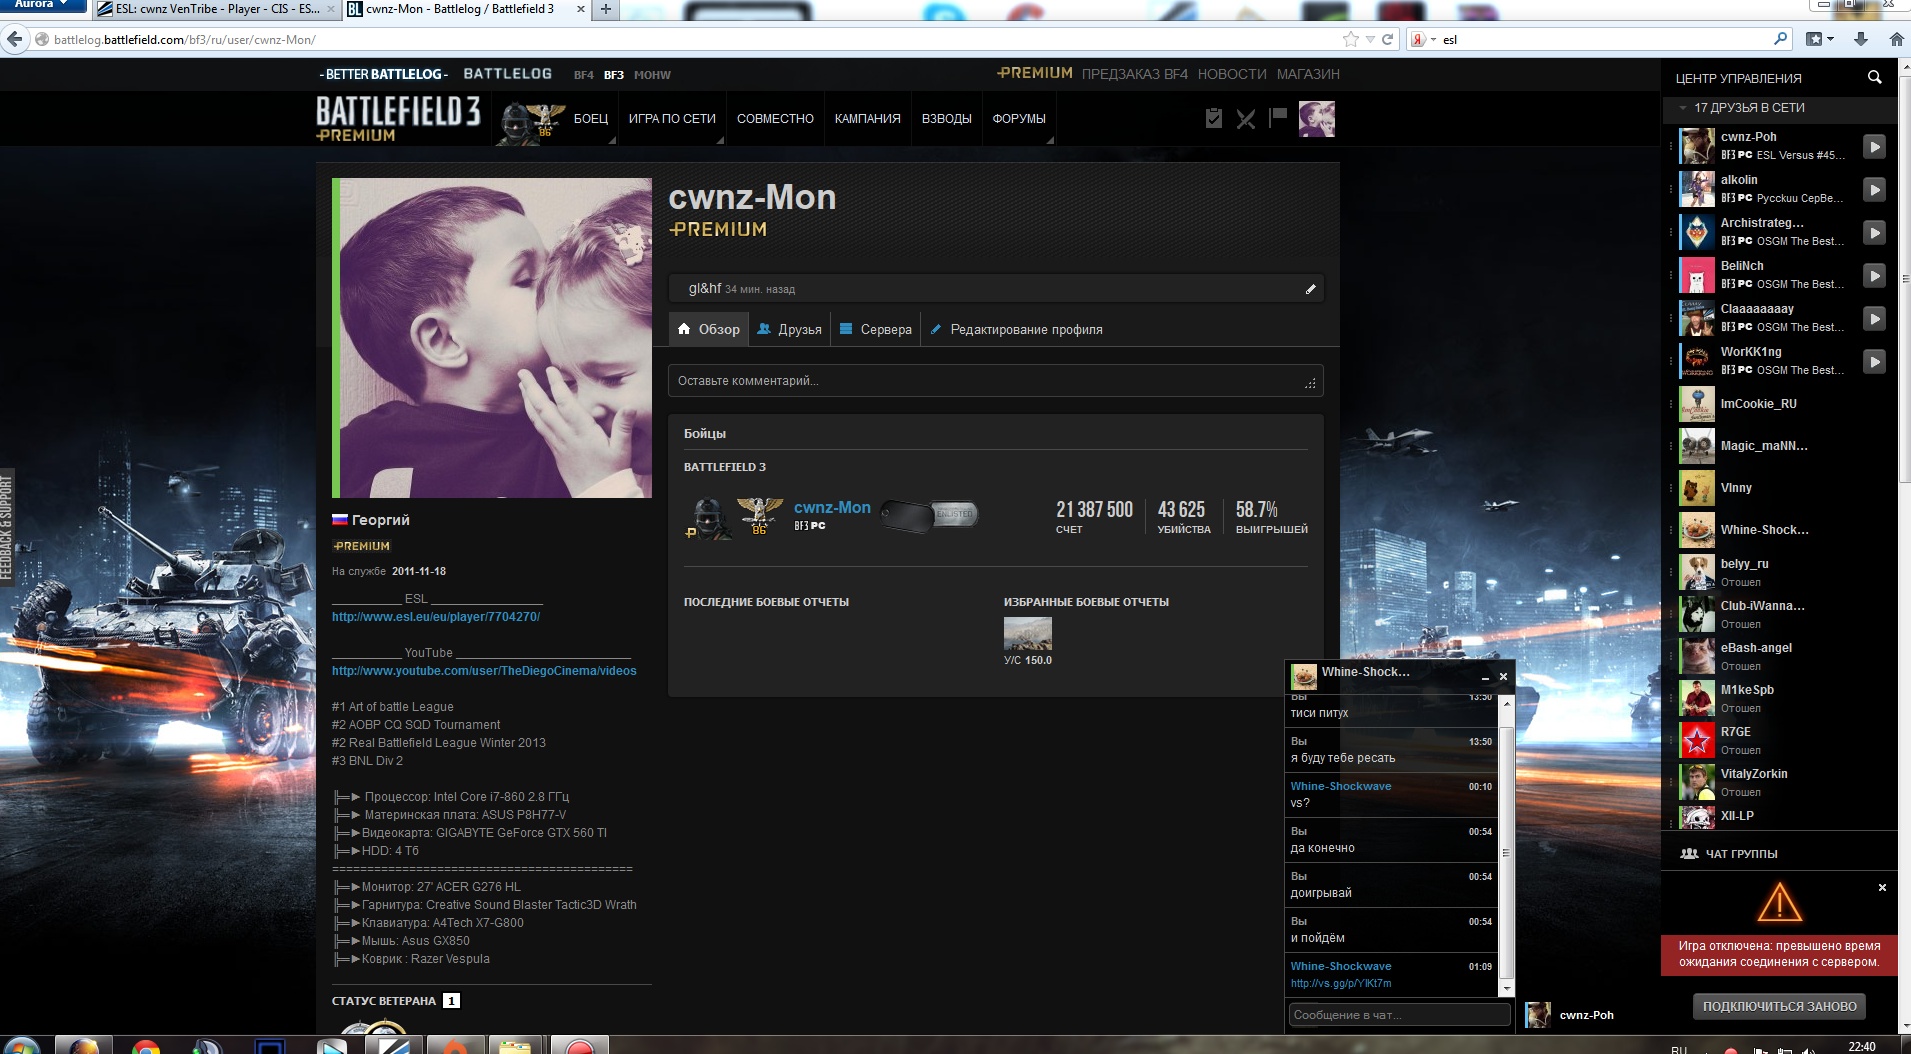1911x1054 pixels.
Task: Bookmark page with star icon
Action: click(x=1351, y=40)
